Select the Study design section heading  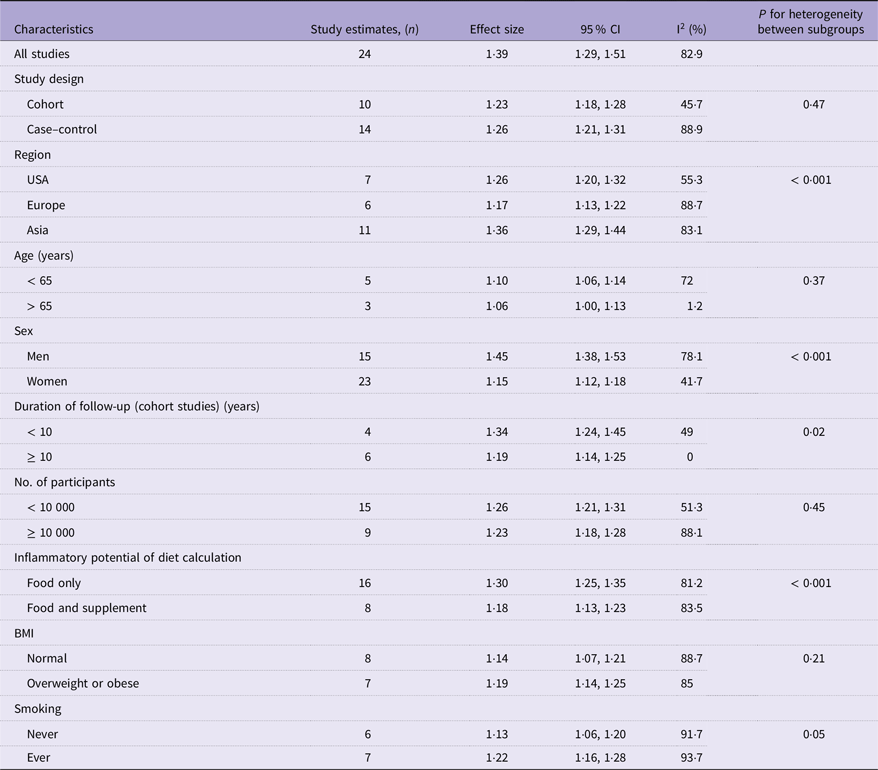tap(50, 79)
